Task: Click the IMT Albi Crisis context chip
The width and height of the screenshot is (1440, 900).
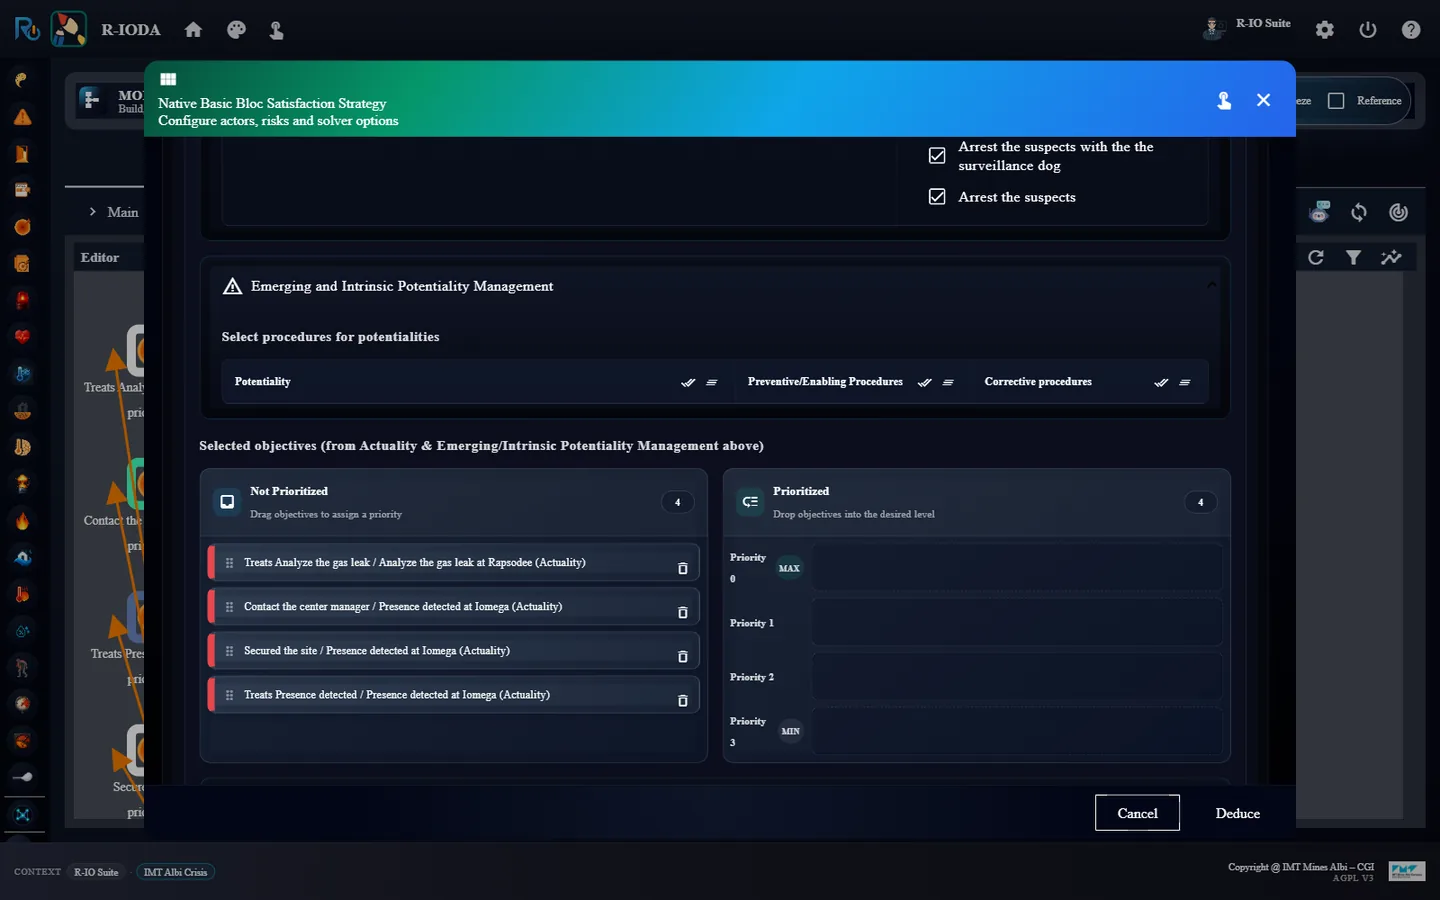Action: pos(175,872)
